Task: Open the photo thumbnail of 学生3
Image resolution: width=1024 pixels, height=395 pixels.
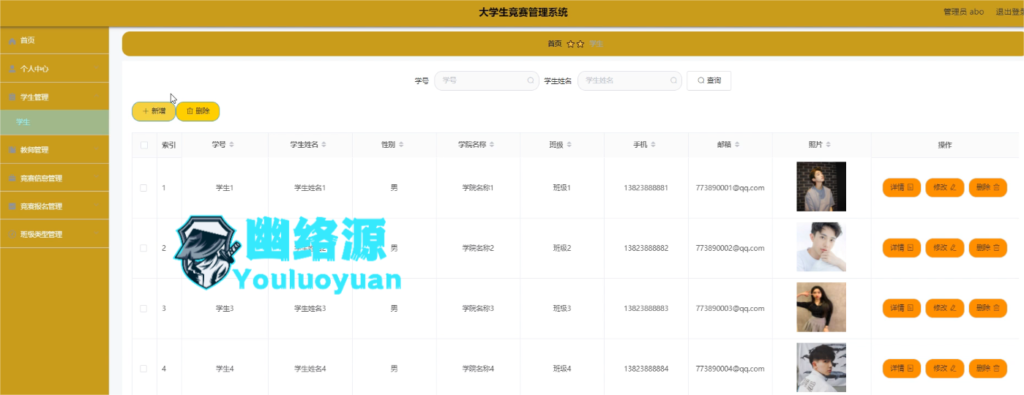Action: coord(821,308)
